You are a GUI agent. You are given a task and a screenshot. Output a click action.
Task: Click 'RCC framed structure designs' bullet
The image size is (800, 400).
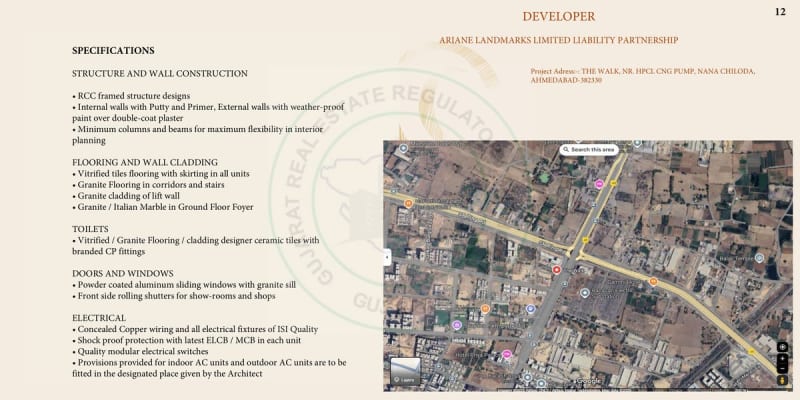(x=131, y=96)
